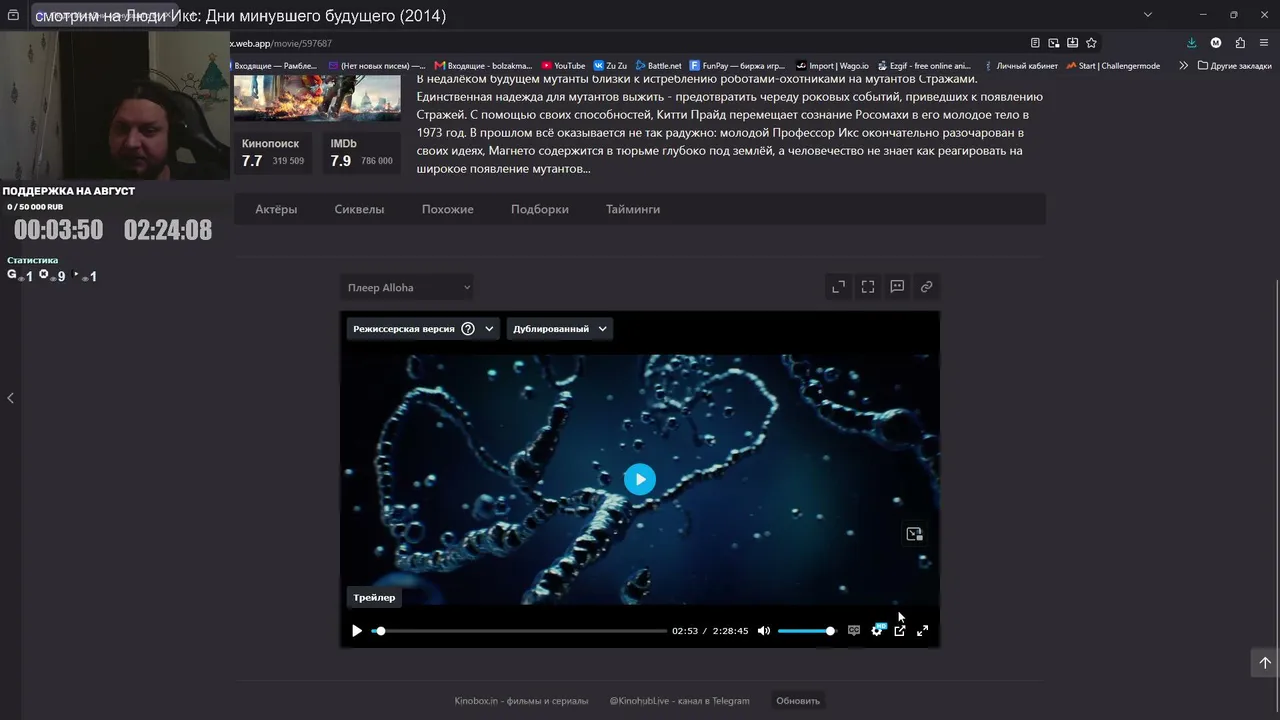Toggle subtitles CC icon in the player
The height and width of the screenshot is (720, 1280).
pyautogui.click(x=854, y=631)
